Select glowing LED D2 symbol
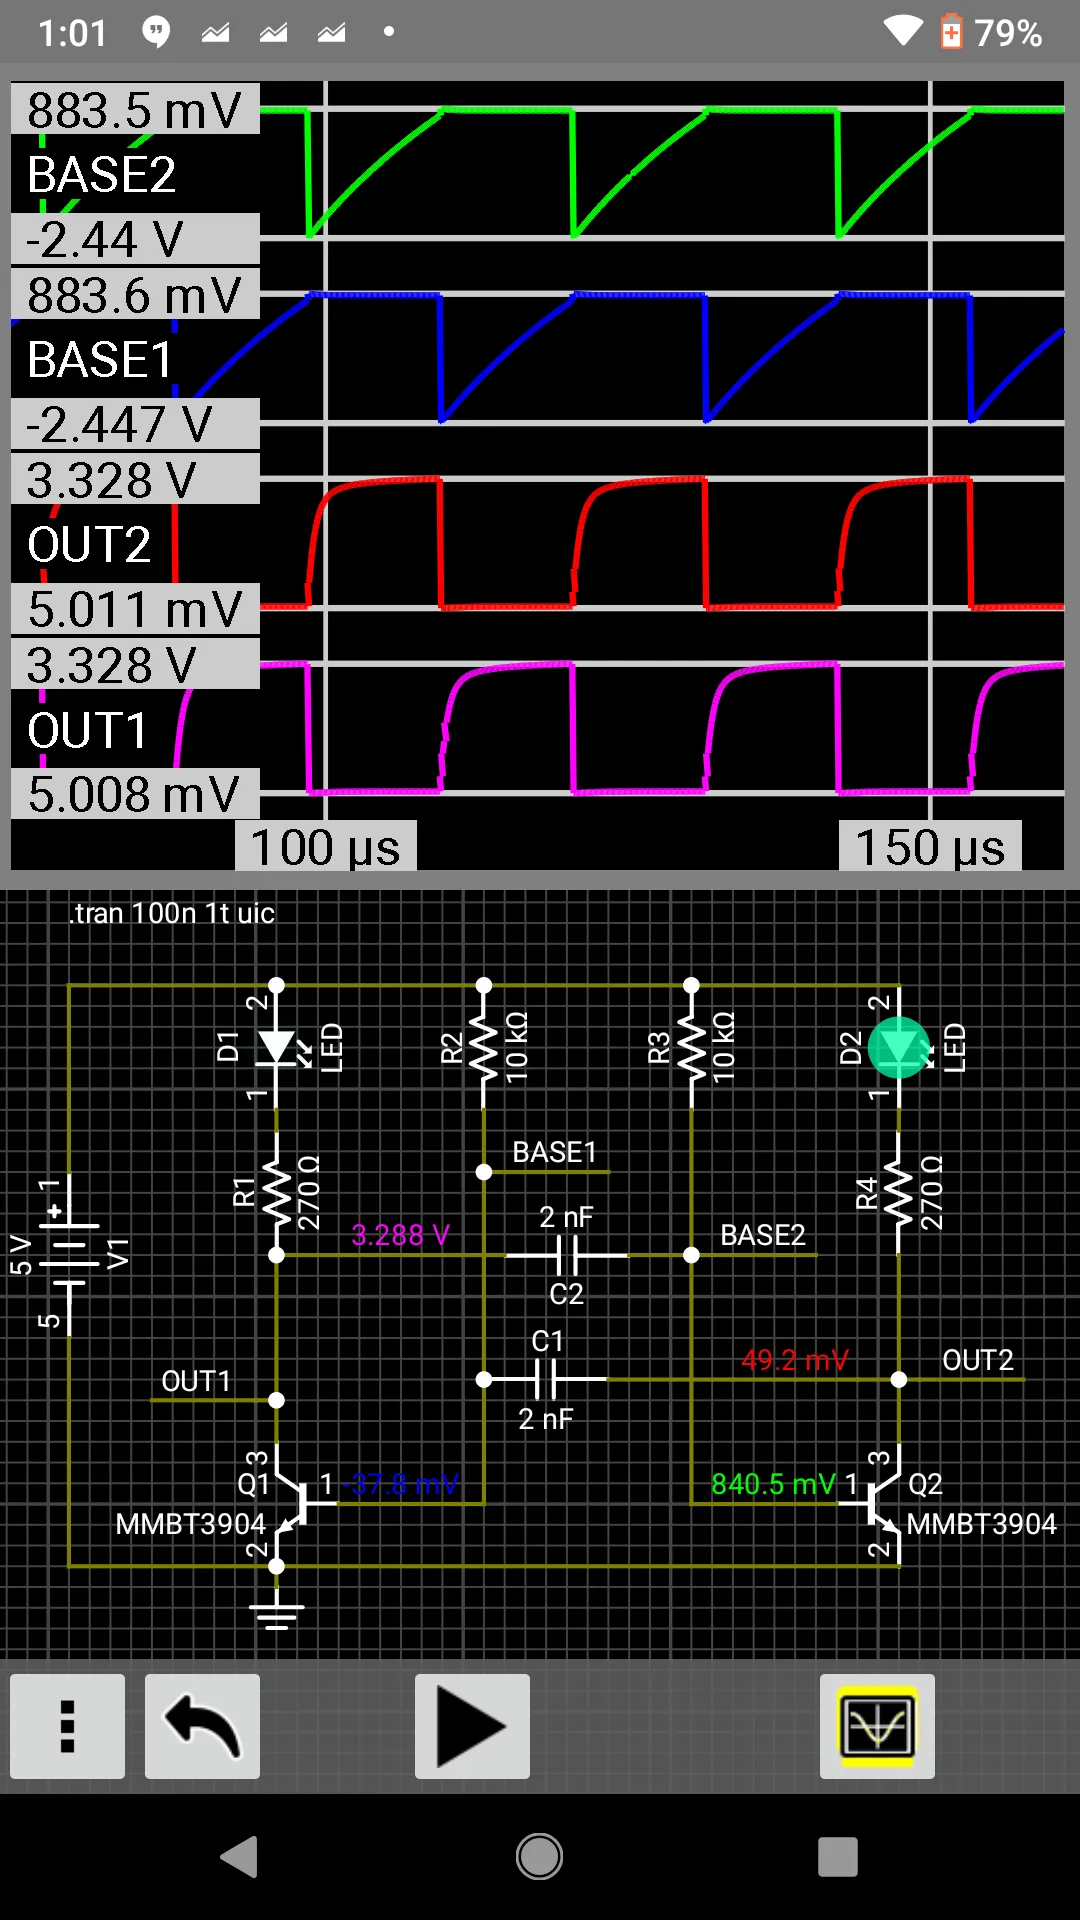 click(x=899, y=1048)
